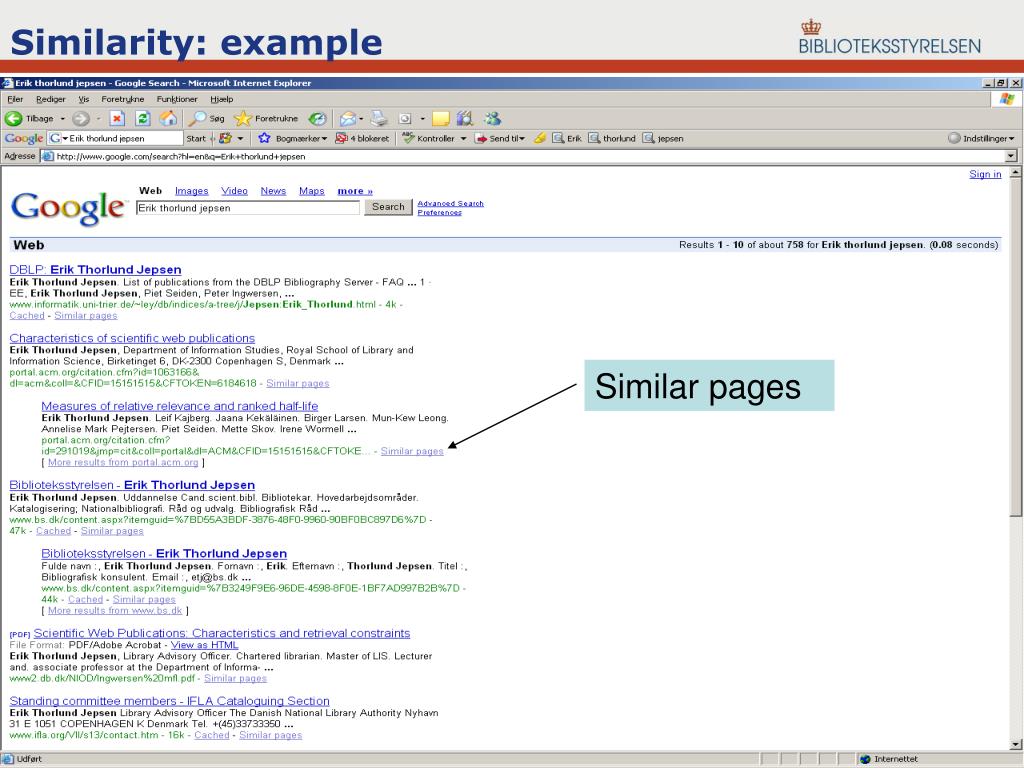The width and height of the screenshot is (1024, 768).
Task: Open the Filer menu
Action: [x=15, y=99]
